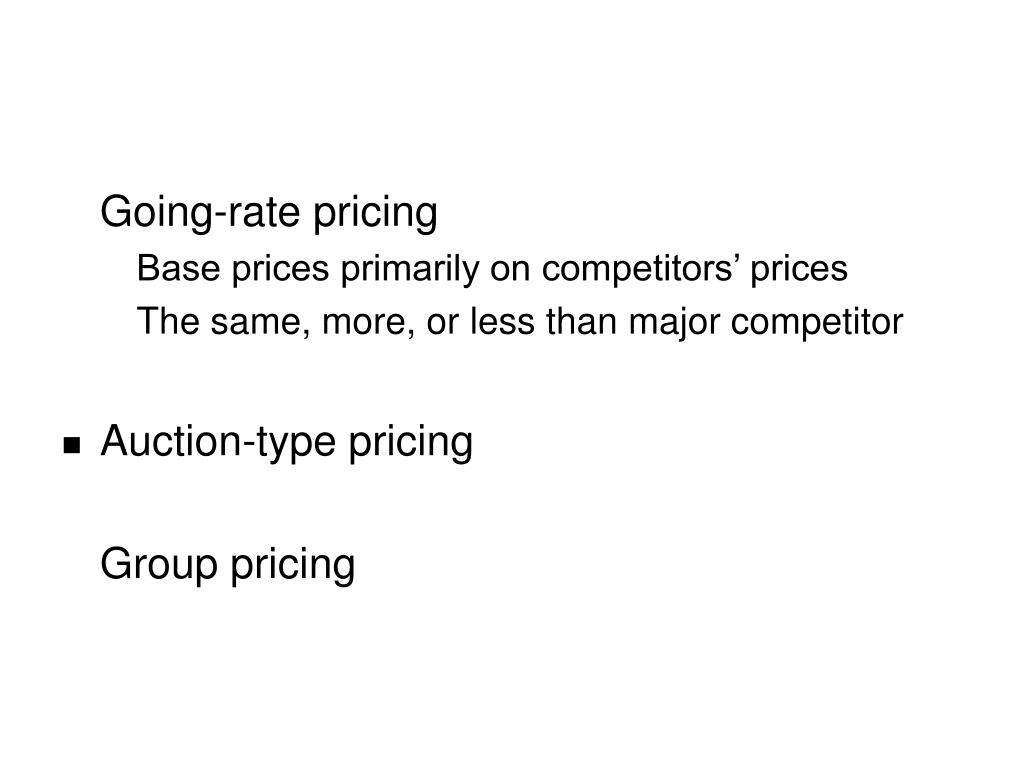Click the word 'same,' in the second sub-line
The image size is (1024, 768).
point(261,324)
